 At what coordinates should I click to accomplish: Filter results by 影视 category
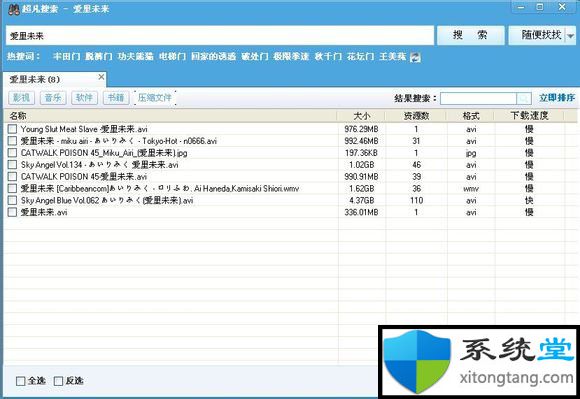coord(21,98)
